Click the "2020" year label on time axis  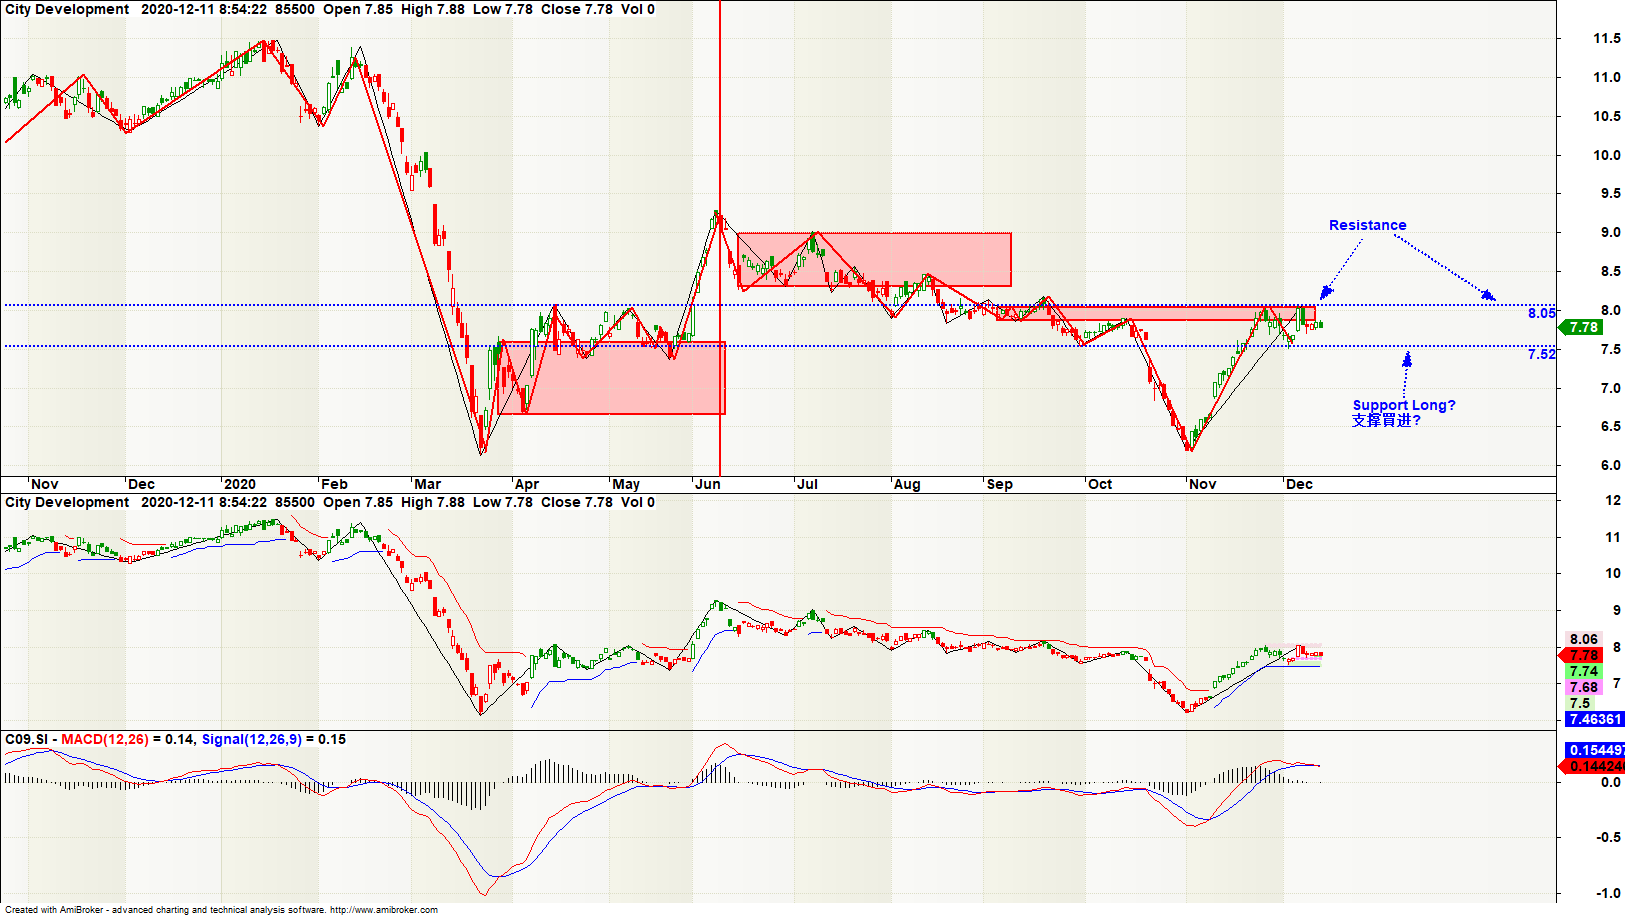tap(239, 484)
